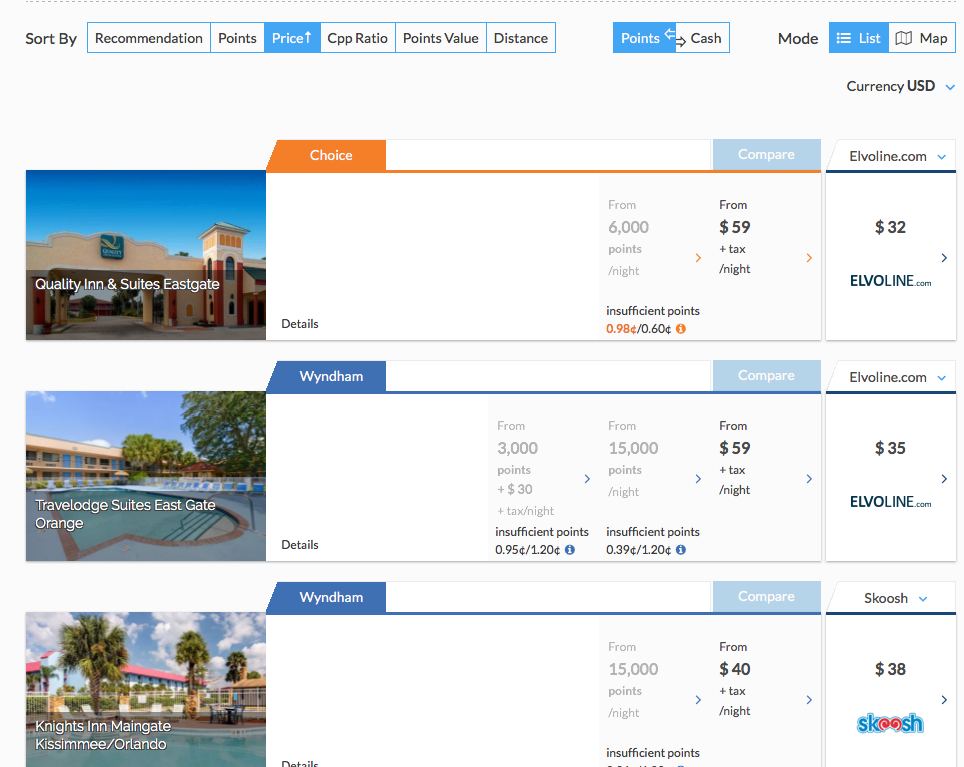Viewport: 964px width, 767px height.
Task: Open Details for Quality Inn & Suites Eastgate
Action: [x=300, y=324]
